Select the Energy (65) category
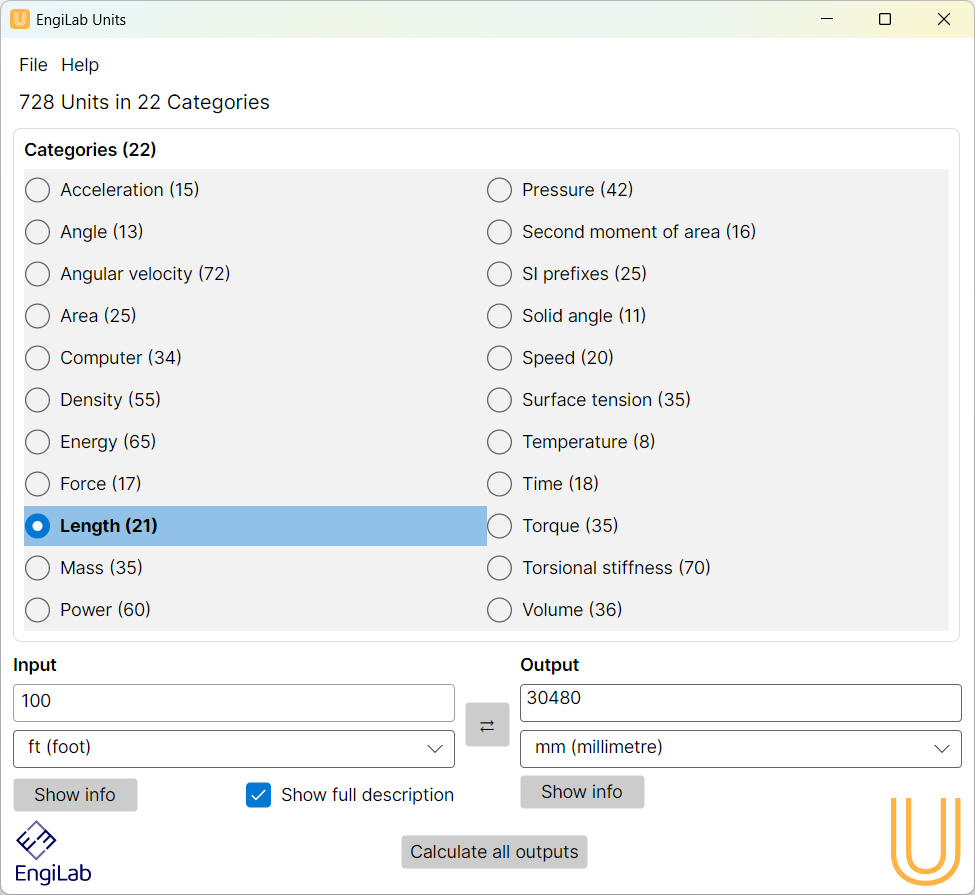The image size is (975, 895). pos(38,442)
